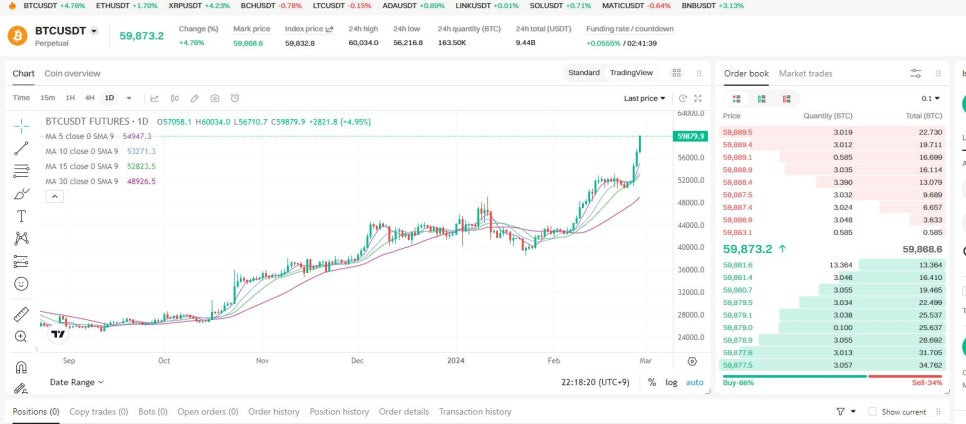The width and height of the screenshot is (966, 424).
Task: Collapse the indicator legend arrow
Action: [54, 197]
